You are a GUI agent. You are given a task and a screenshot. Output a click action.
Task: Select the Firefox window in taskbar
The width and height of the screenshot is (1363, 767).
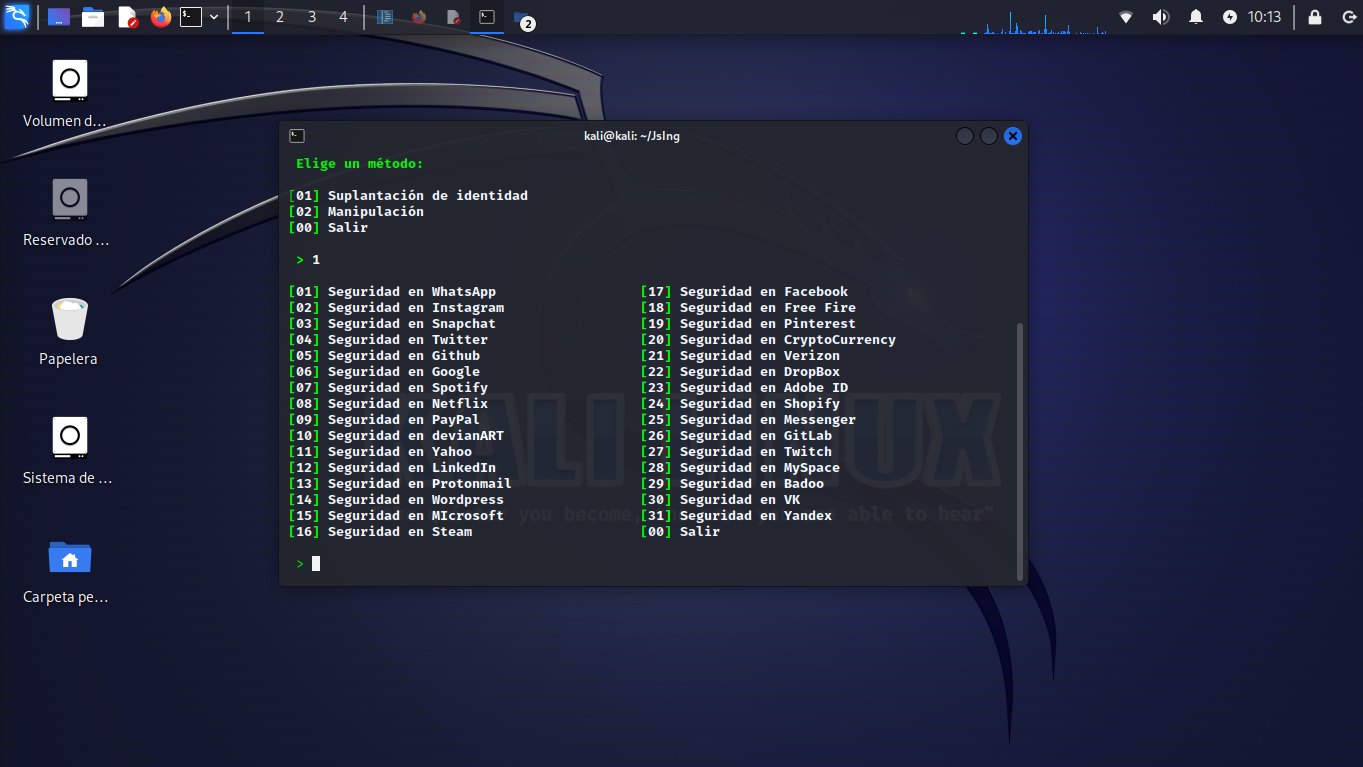pyautogui.click(x=419, y=17)
